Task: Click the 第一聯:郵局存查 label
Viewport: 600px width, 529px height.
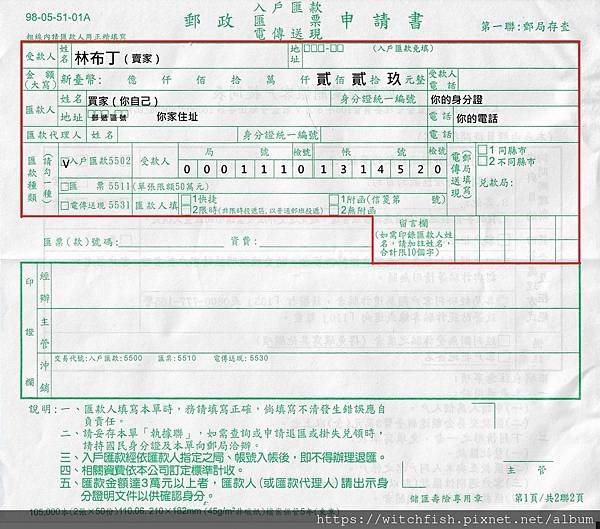Action: pos(525,26)
